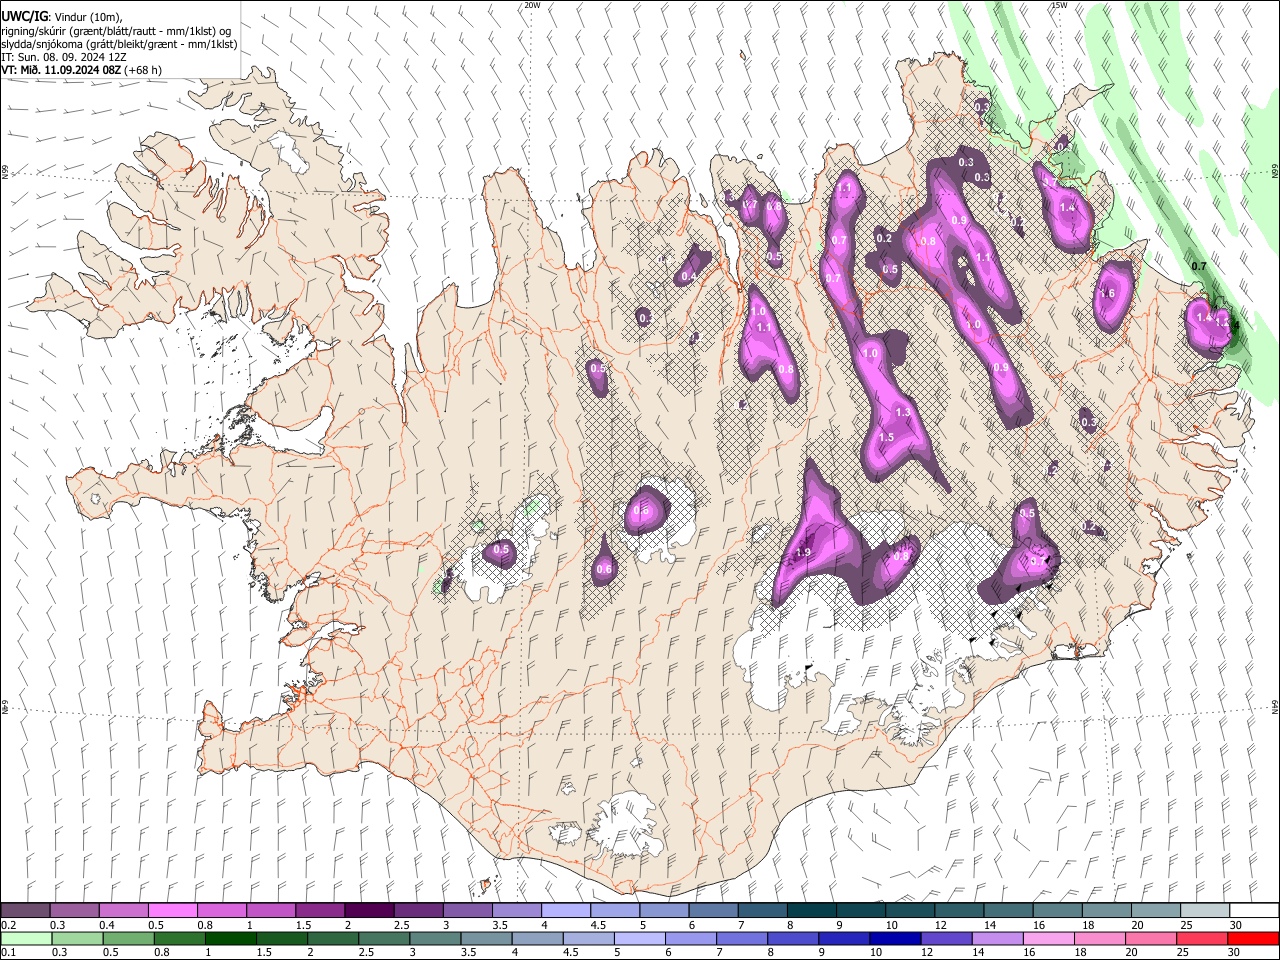Select the light gray snow-scale swatch at 25
The height and width of the screenshot is (960, 1280).
tap(1205, 911)
